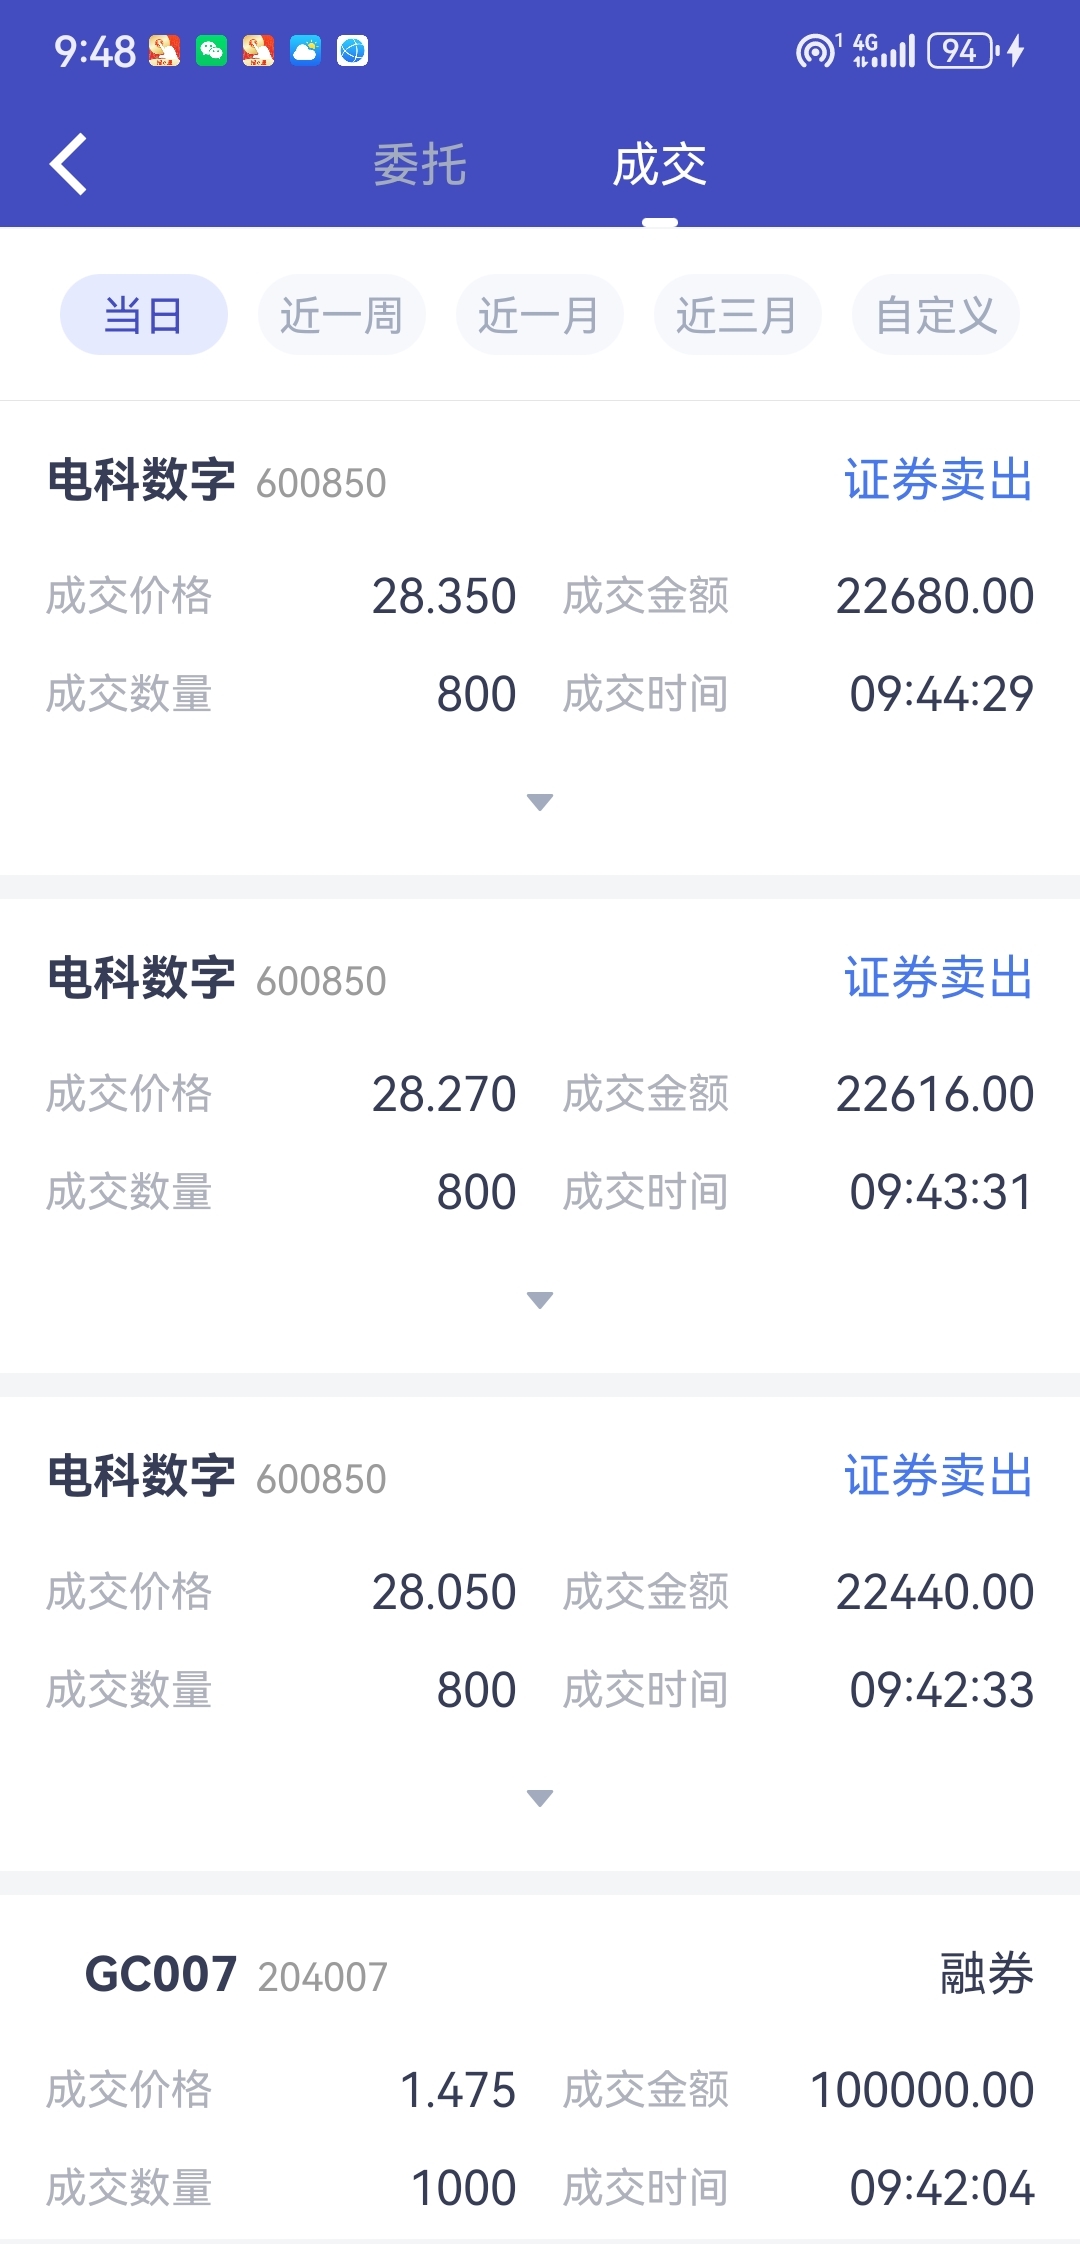Expand details of the 09:44:29 trade
This screenshot has width=1080, height=2244.
tap(540, 802)
